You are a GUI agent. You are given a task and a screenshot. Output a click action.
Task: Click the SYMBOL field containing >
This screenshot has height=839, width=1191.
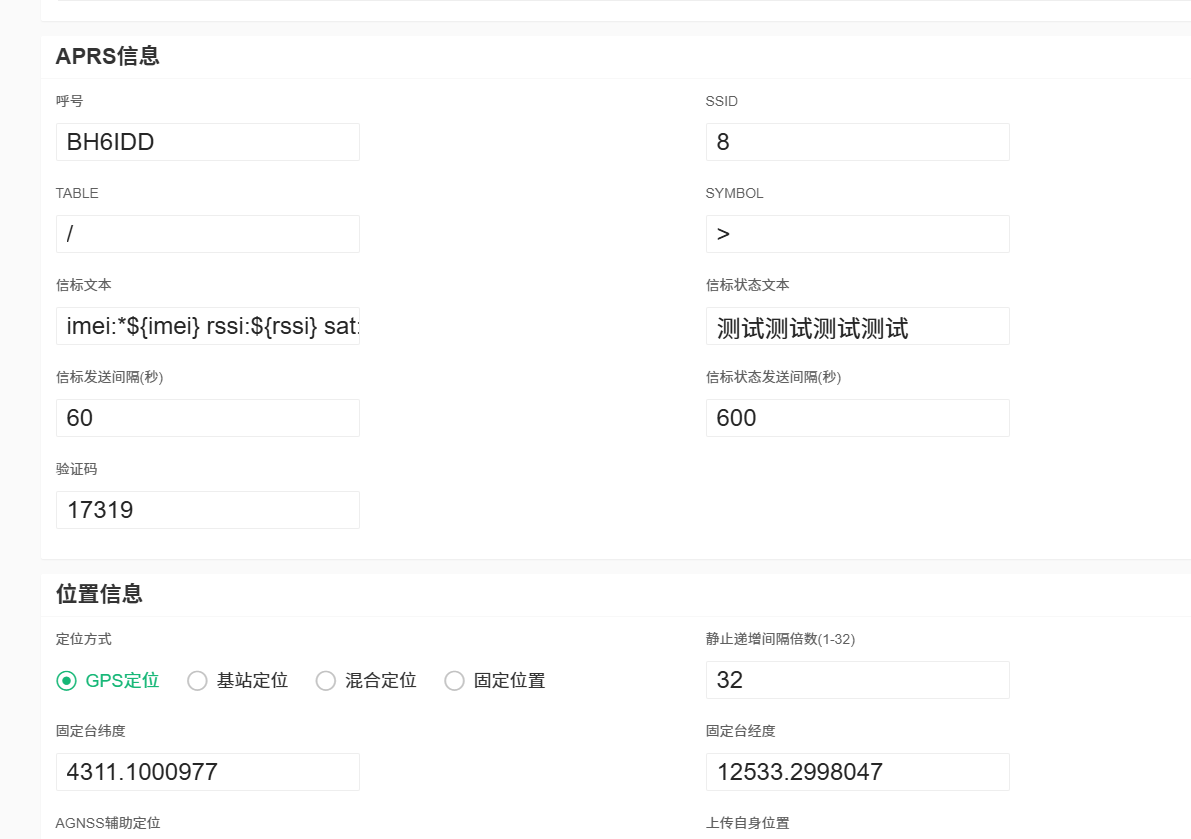856,233
